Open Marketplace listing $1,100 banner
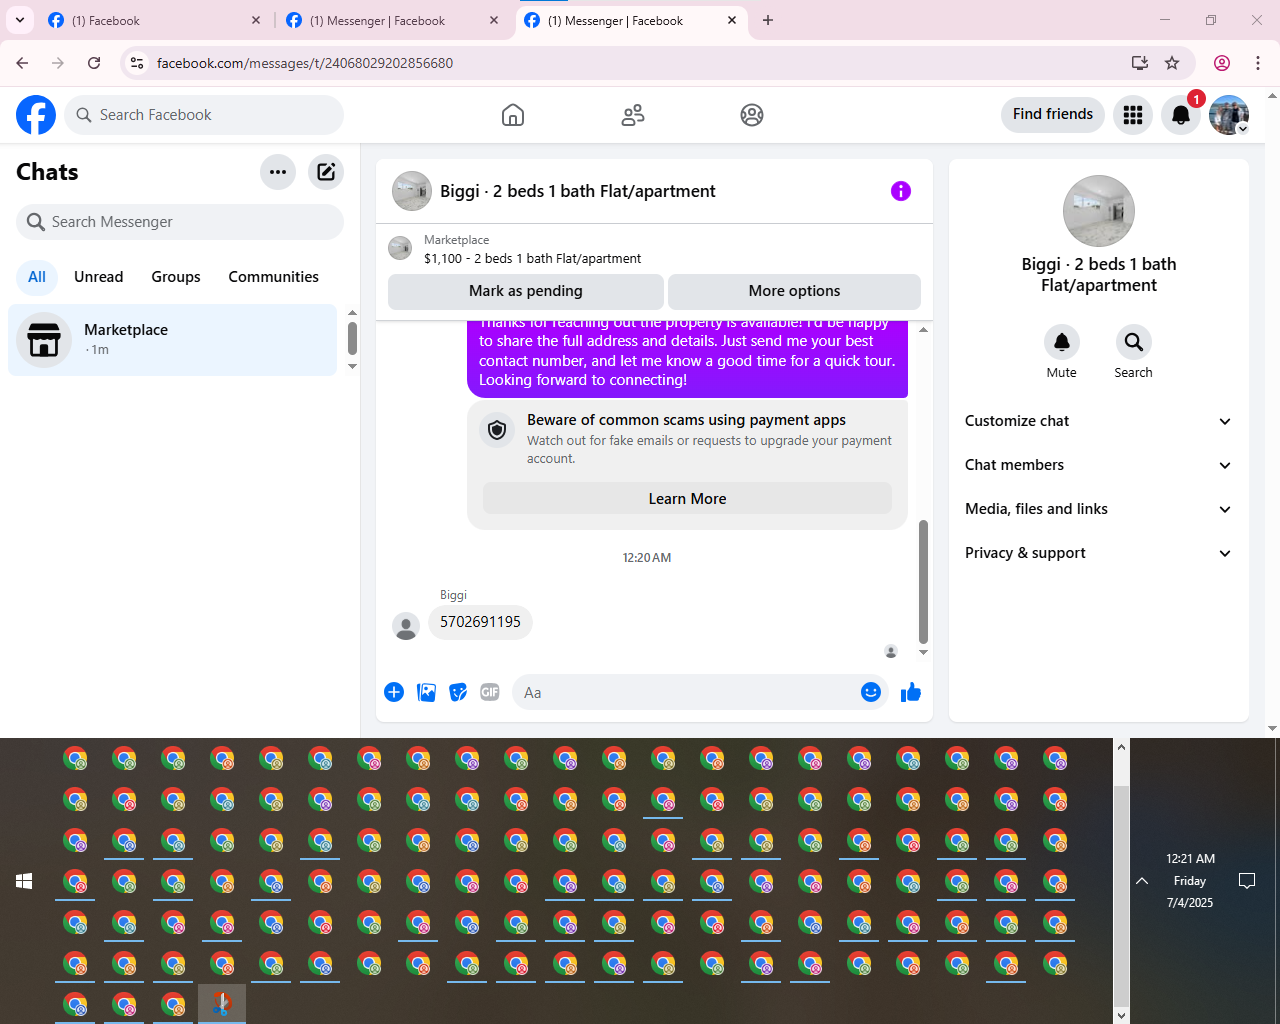Image resolution: width=1280 pixels, height=1024 pixels. (654, 249)
